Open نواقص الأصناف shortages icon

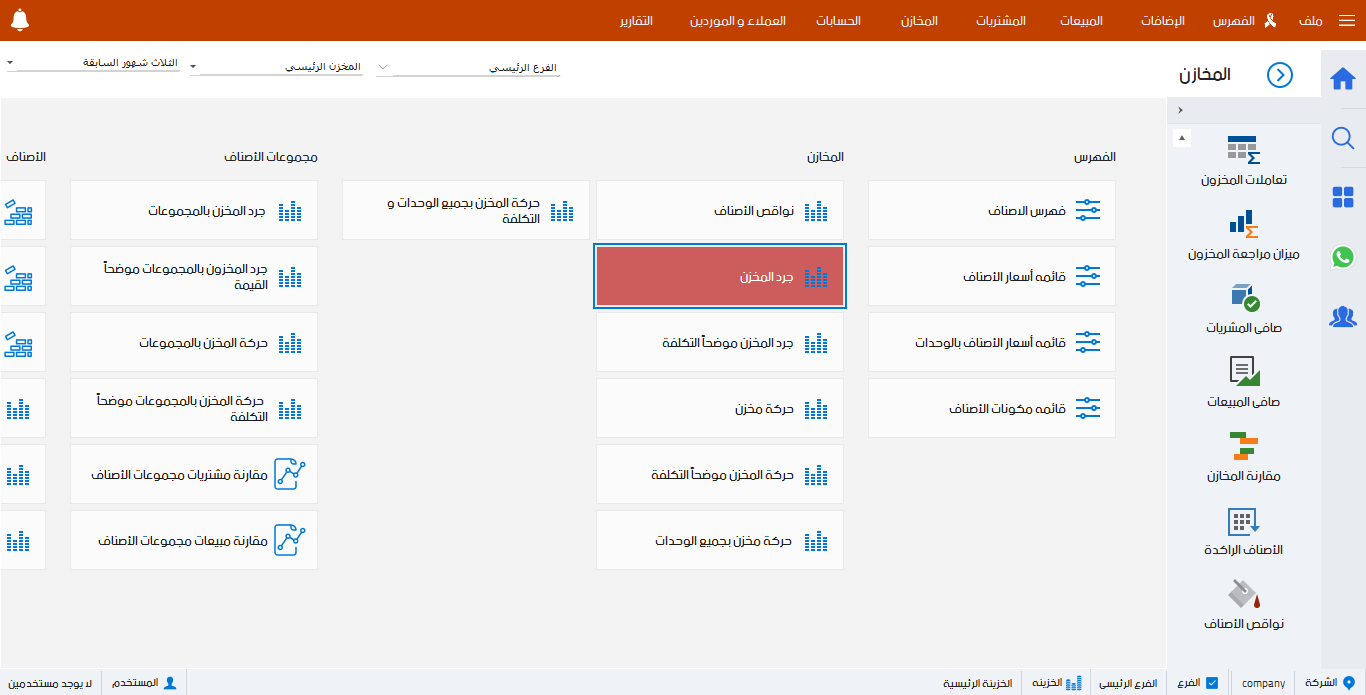[x=1243, y=600]
